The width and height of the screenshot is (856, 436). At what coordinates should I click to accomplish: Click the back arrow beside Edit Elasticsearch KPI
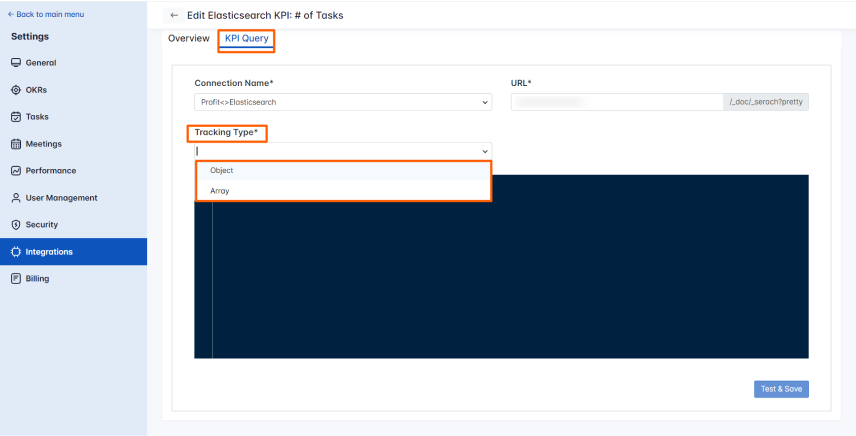point(174,15)
